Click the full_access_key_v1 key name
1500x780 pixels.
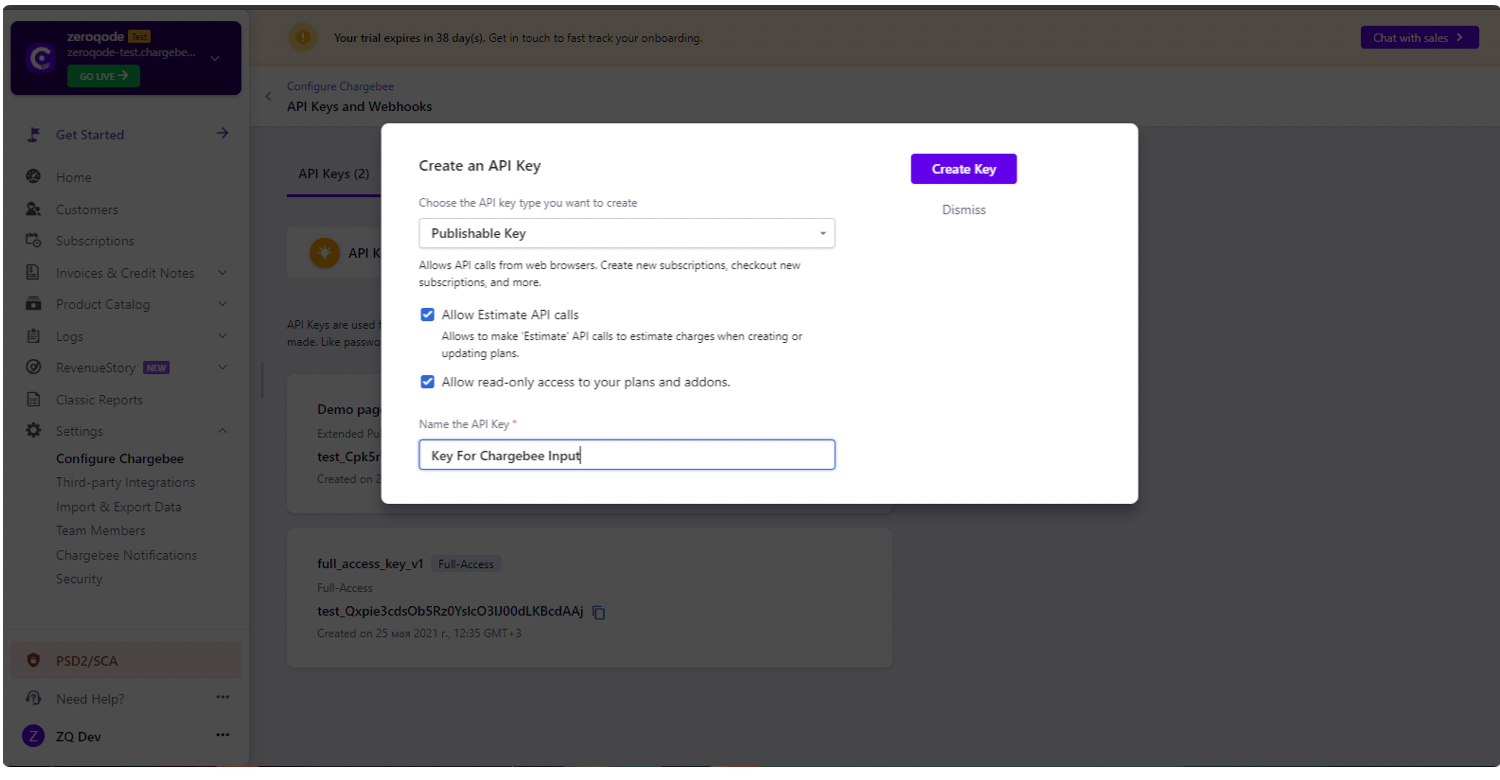(370, 564)
